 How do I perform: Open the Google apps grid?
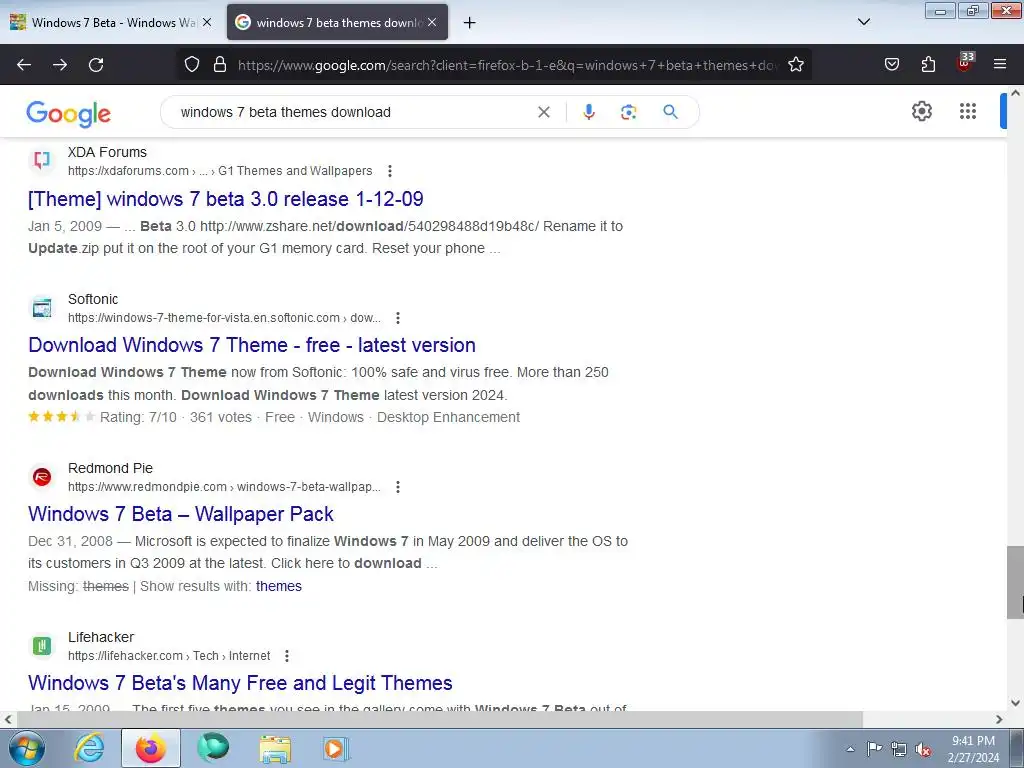coord(968,111)
